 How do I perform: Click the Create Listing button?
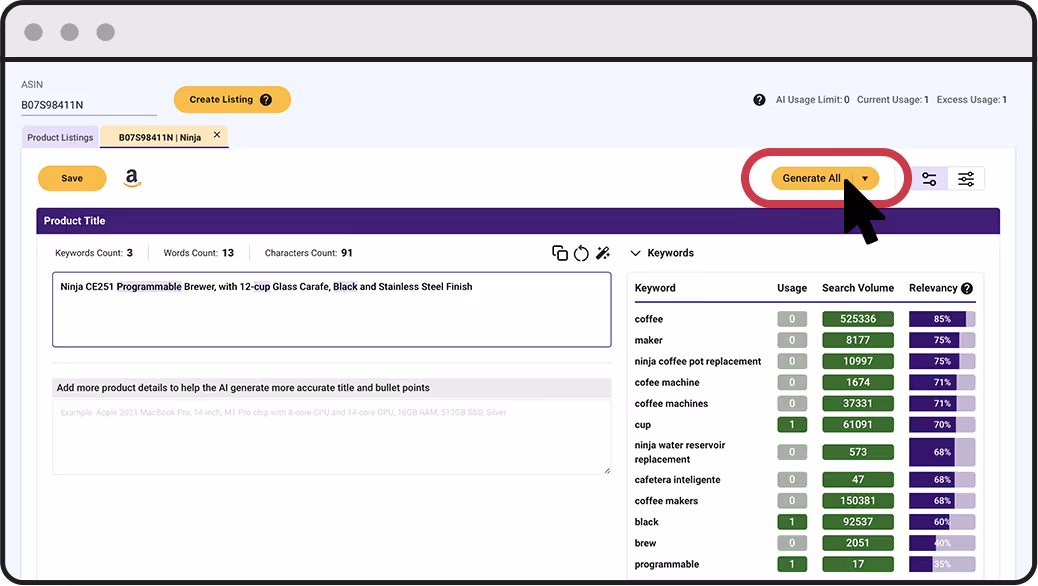(232, 99)
